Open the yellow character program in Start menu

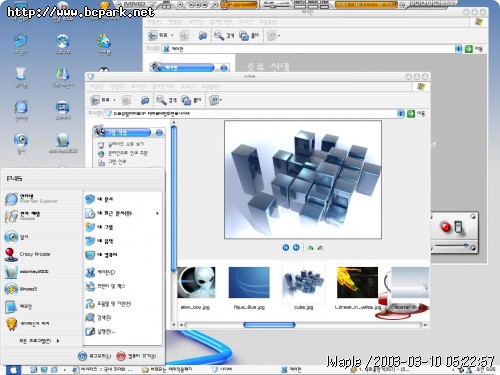point(28,324)
